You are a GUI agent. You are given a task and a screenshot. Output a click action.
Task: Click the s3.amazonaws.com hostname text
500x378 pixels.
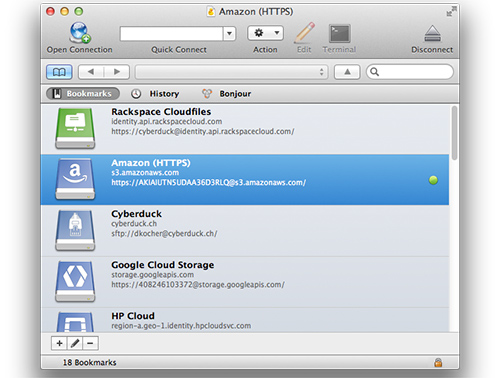145,173
